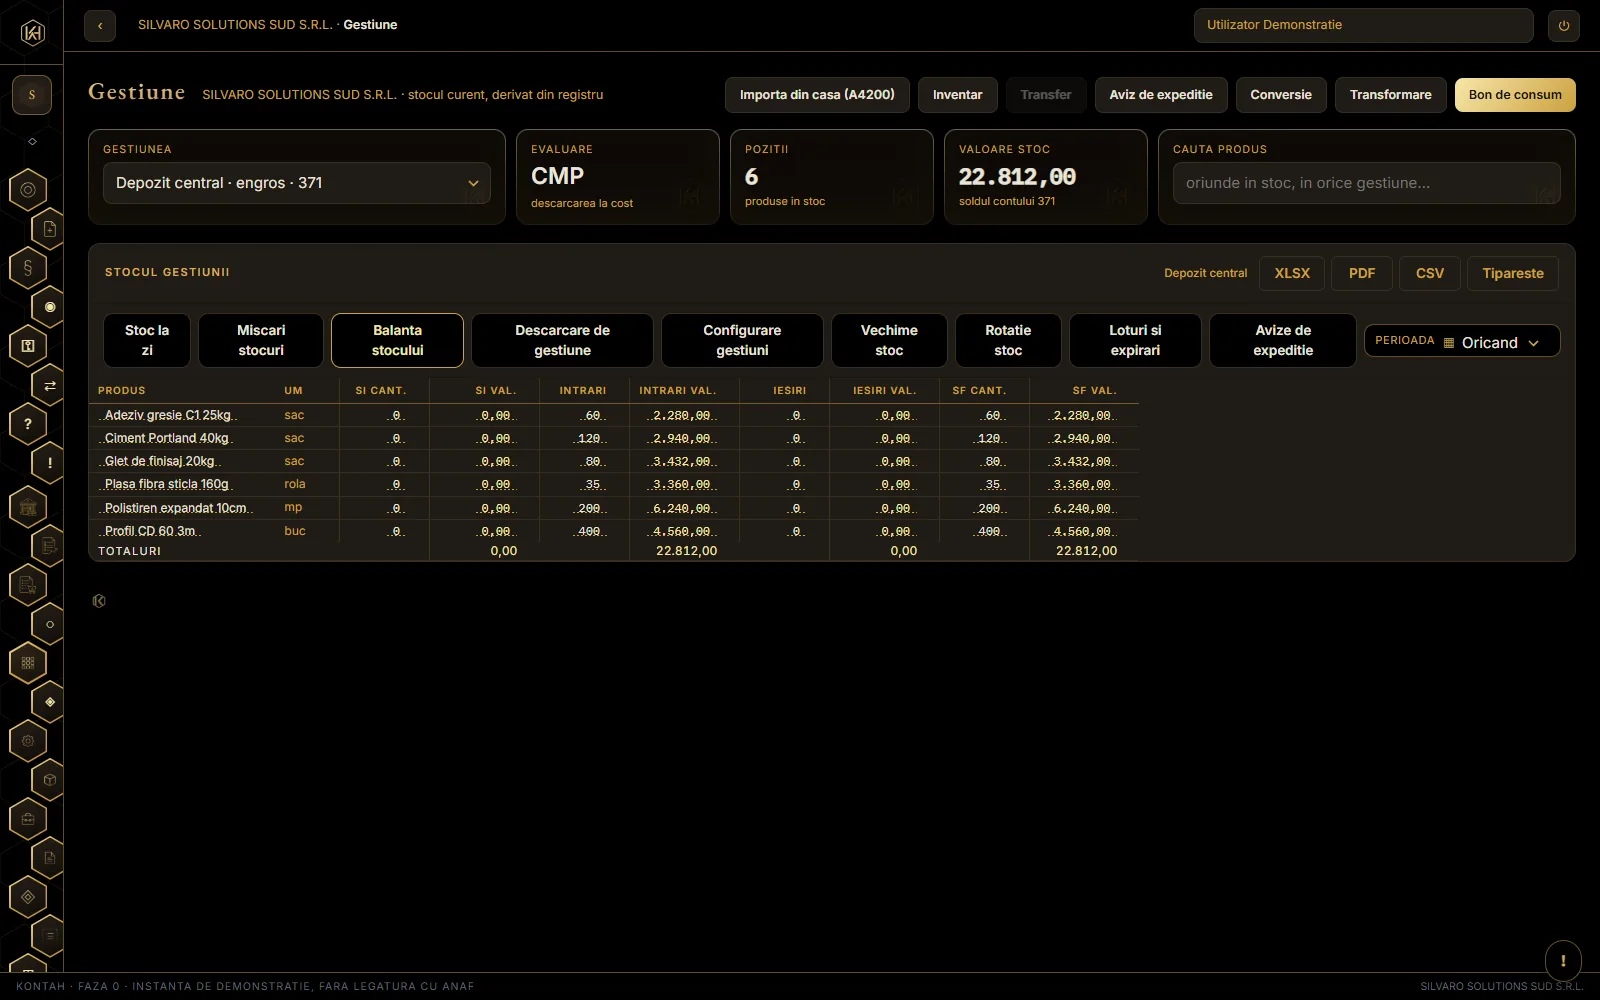Open the Perioada Oricand dropdown
Image resolution: width=1600 pixels, height=1000 pixels.
tap(1462, 341)
